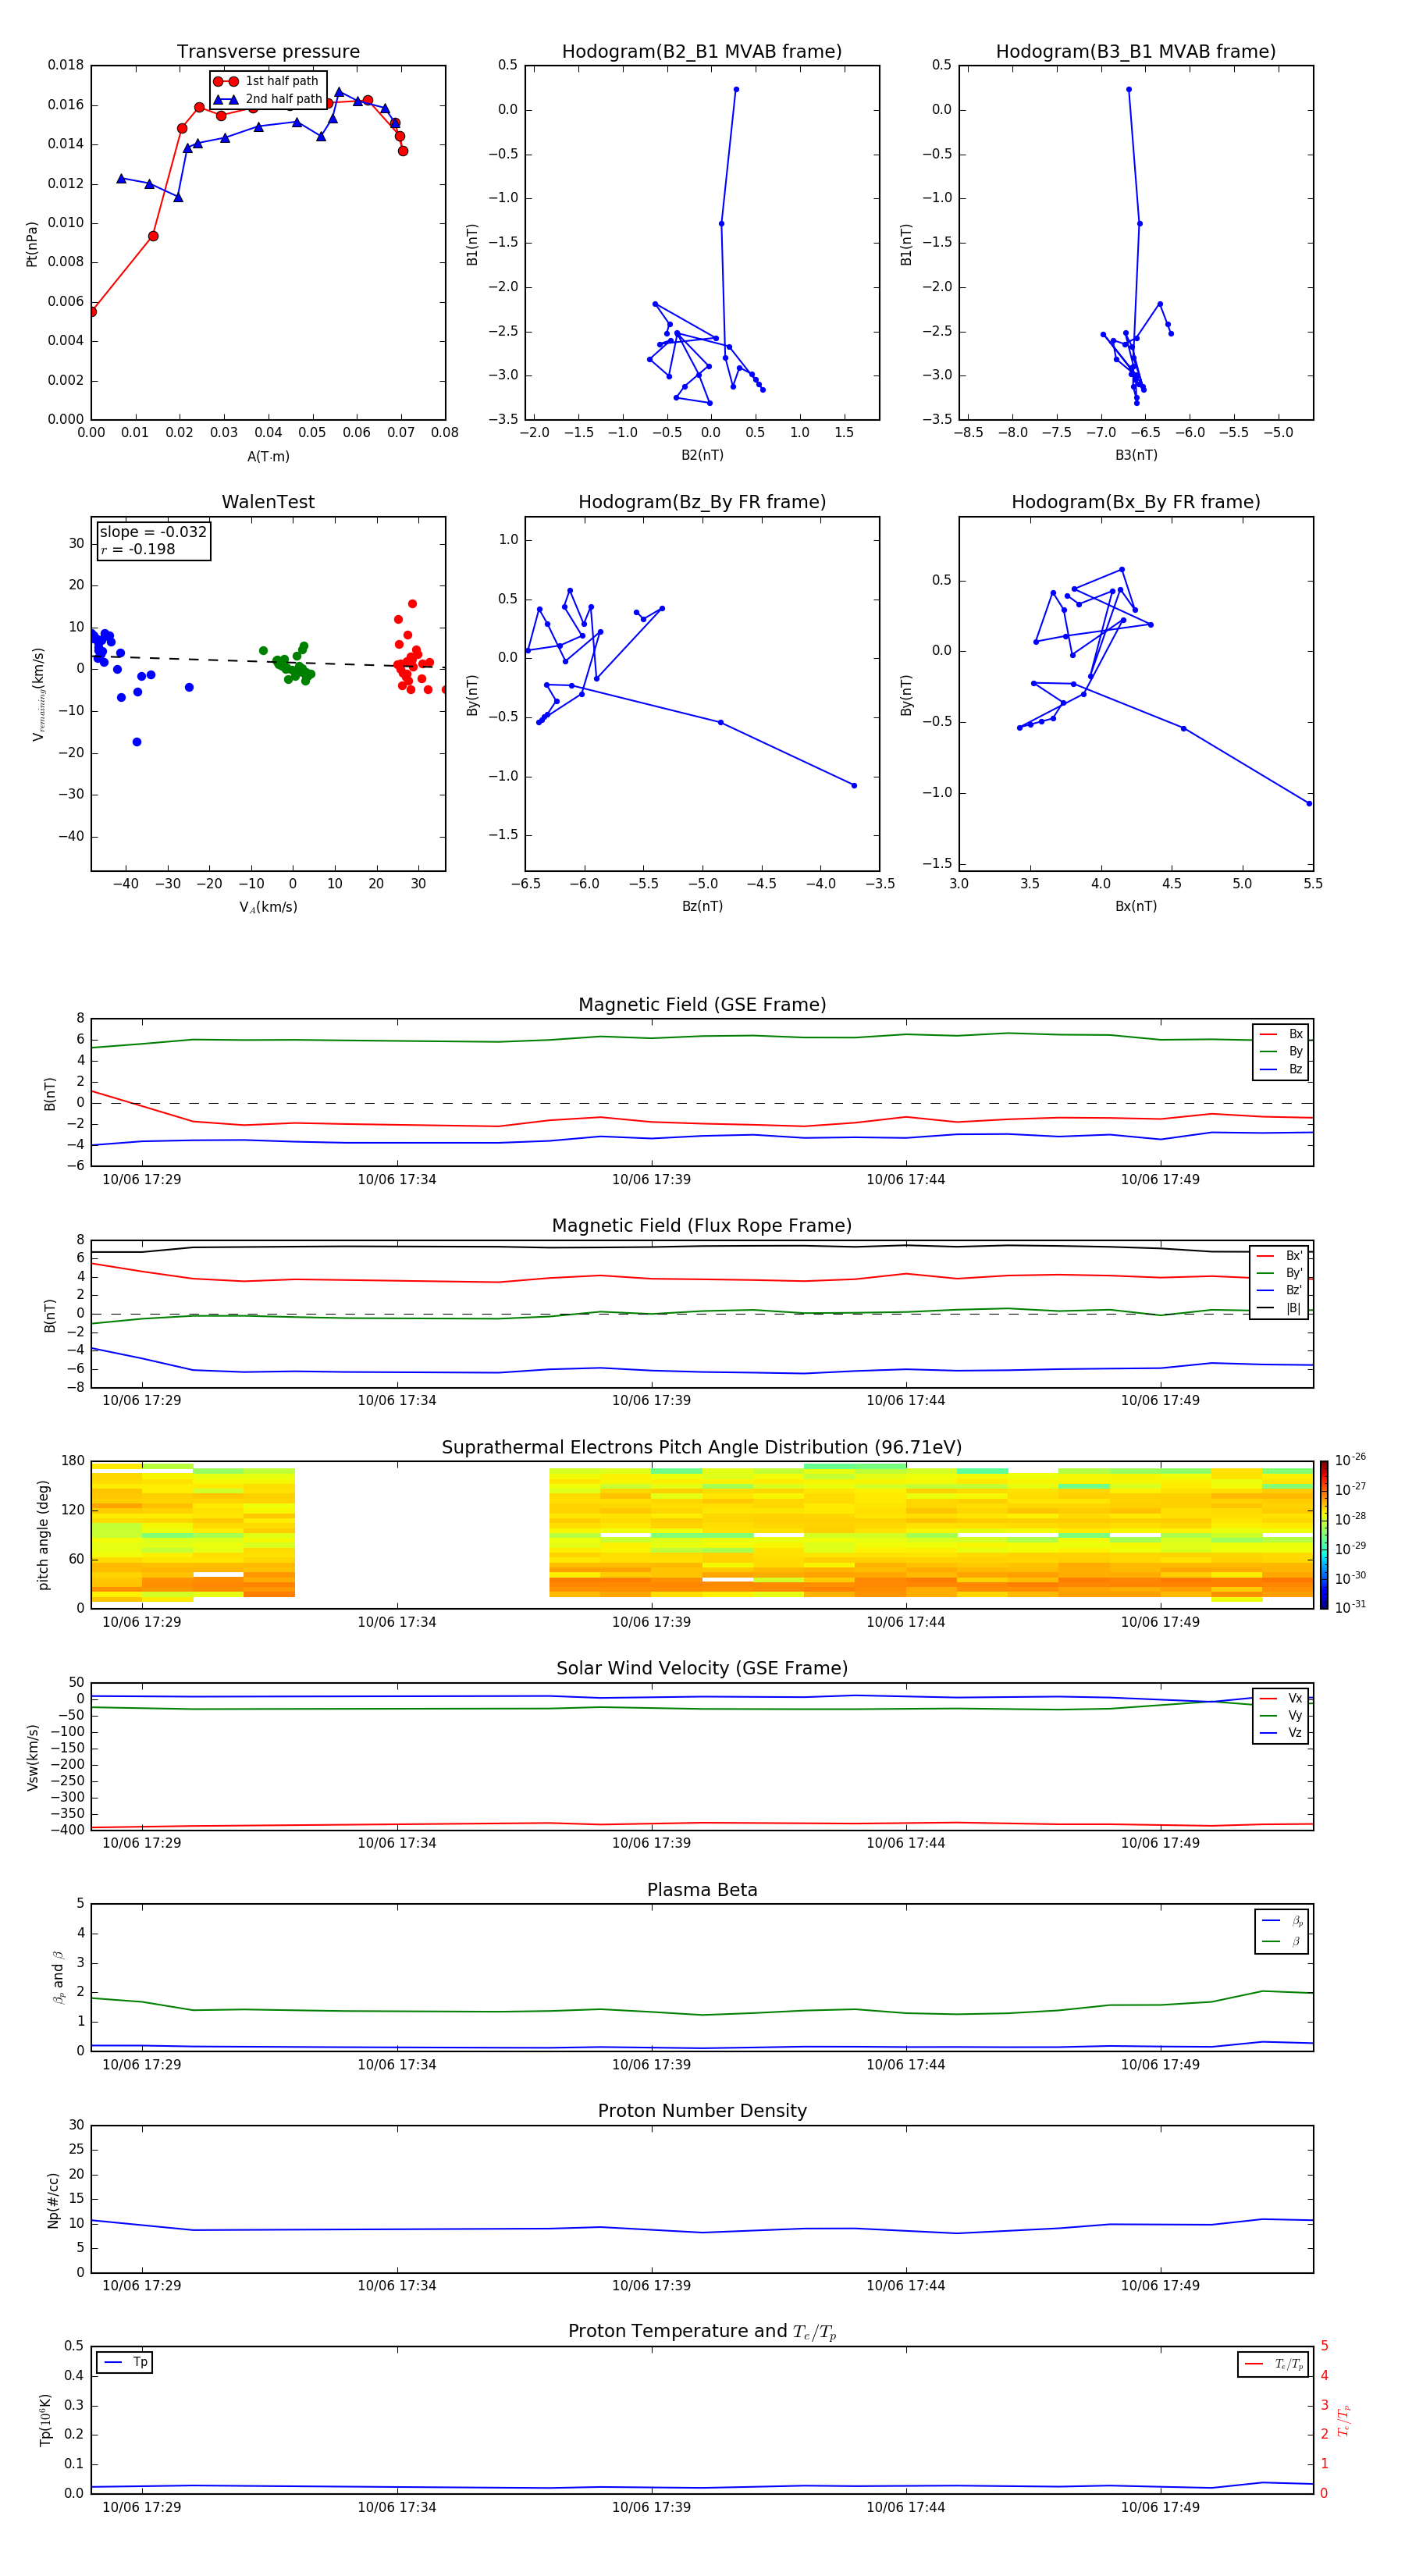Click the "WalenTest" plot title
Viewport: 1405px width, 2576px height.
click(x=268, y=502)
